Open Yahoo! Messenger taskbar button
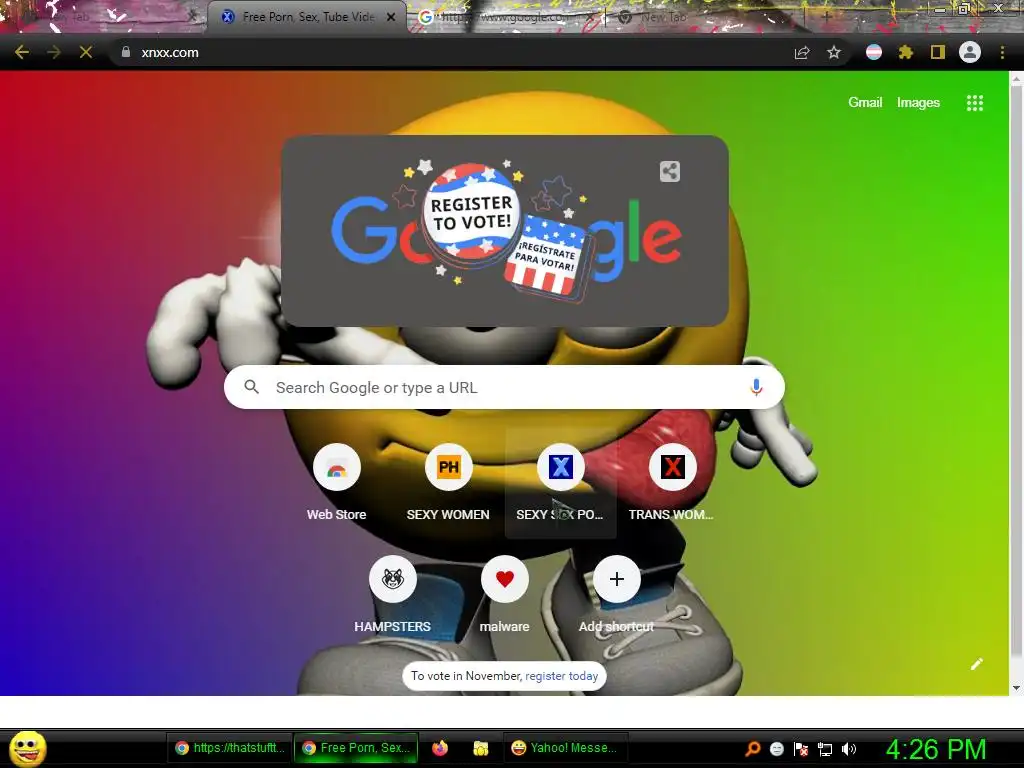 (x=565, y=748)
